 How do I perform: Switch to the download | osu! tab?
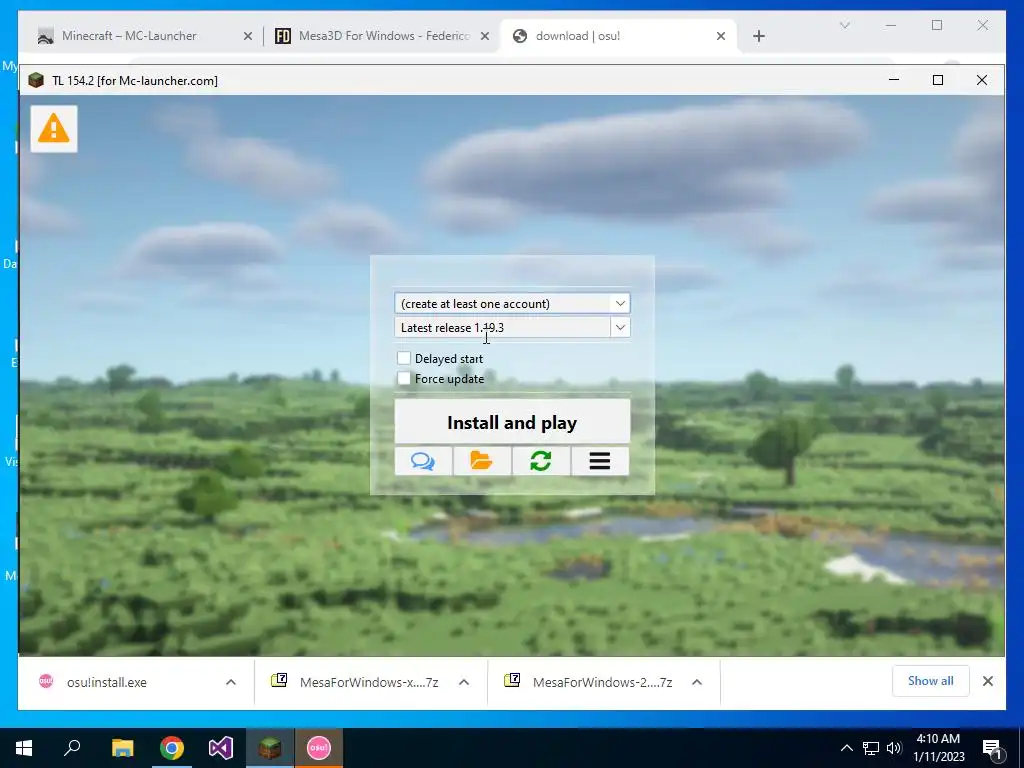point(617,36)
